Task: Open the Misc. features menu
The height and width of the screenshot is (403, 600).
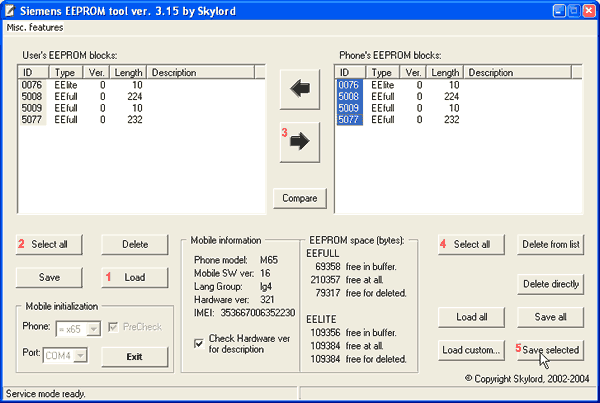Action: click(x=35, y=28)
